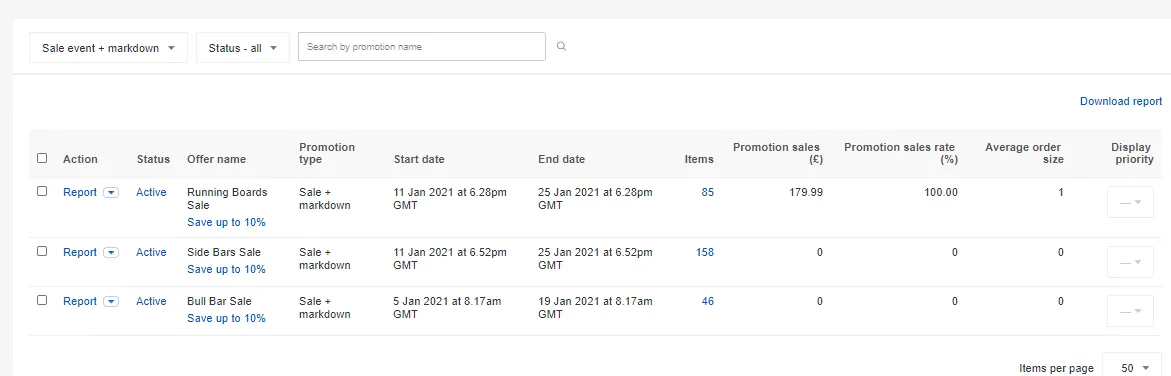This screenshot has width=1171, height=376.
Task: Click Active status of Side Bars Sale
Action: (151, 253)
